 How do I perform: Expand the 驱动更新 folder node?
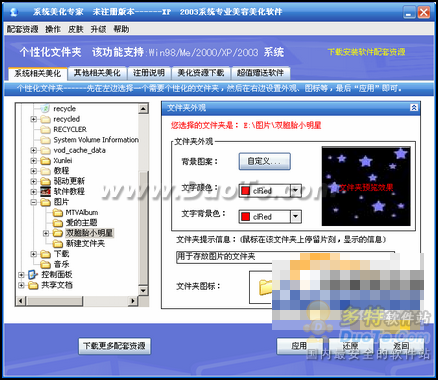pos(33,181)
